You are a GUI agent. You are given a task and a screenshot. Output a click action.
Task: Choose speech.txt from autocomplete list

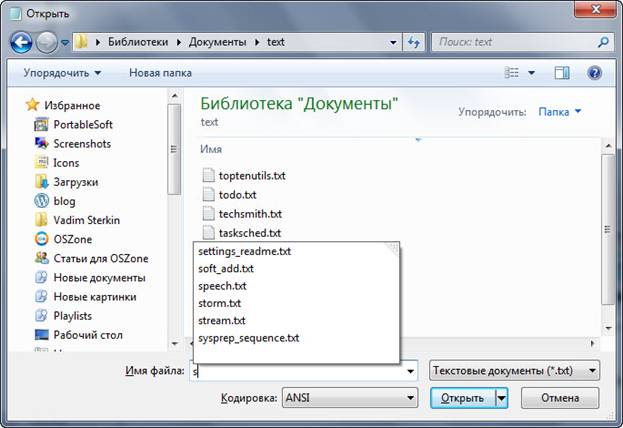[x=296, y=286]
